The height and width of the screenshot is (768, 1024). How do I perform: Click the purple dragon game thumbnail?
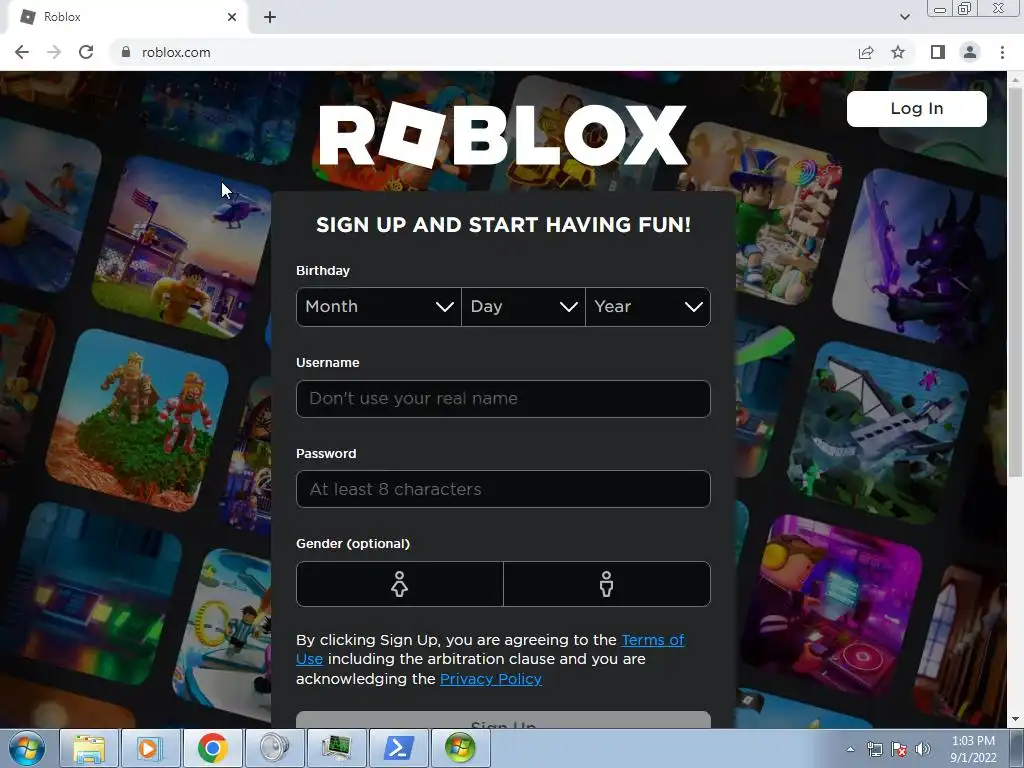point(921,256)
